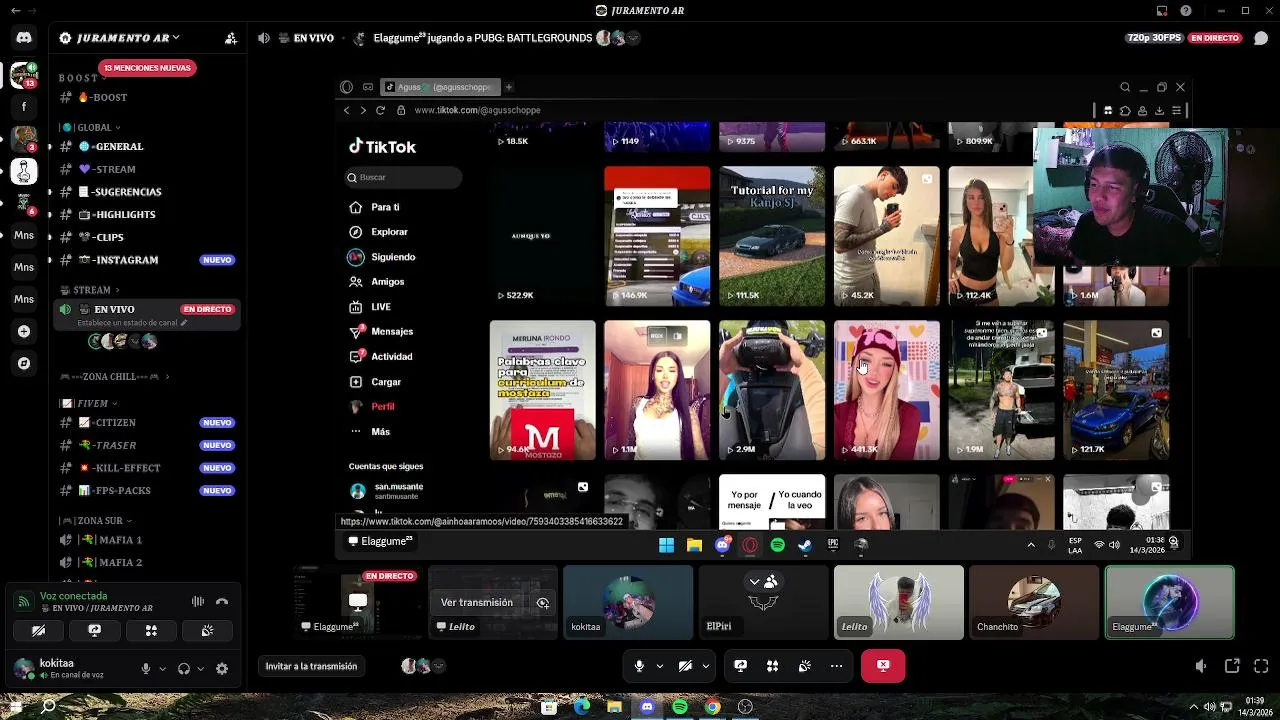
Task: Open input device options arrow in user panel
Action: [161, 669]
